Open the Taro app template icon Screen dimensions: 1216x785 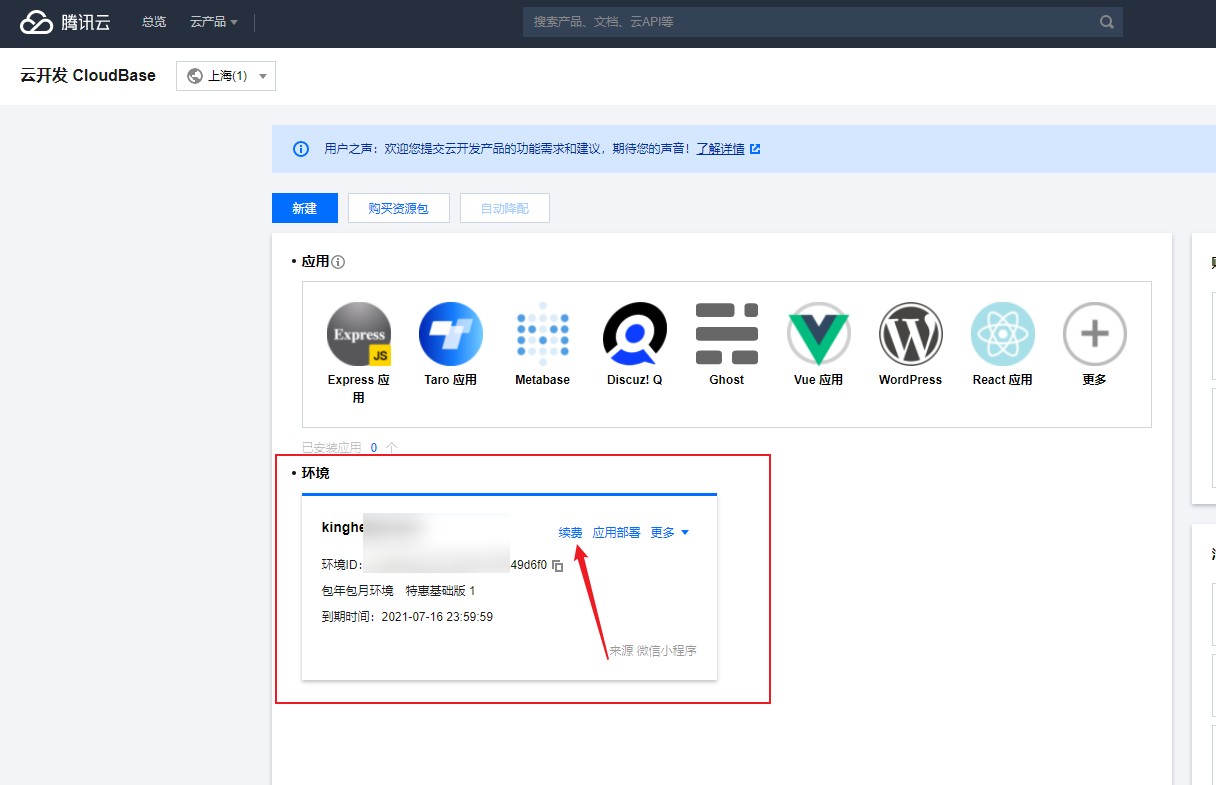pyautogui.click(x=450, y=334)
